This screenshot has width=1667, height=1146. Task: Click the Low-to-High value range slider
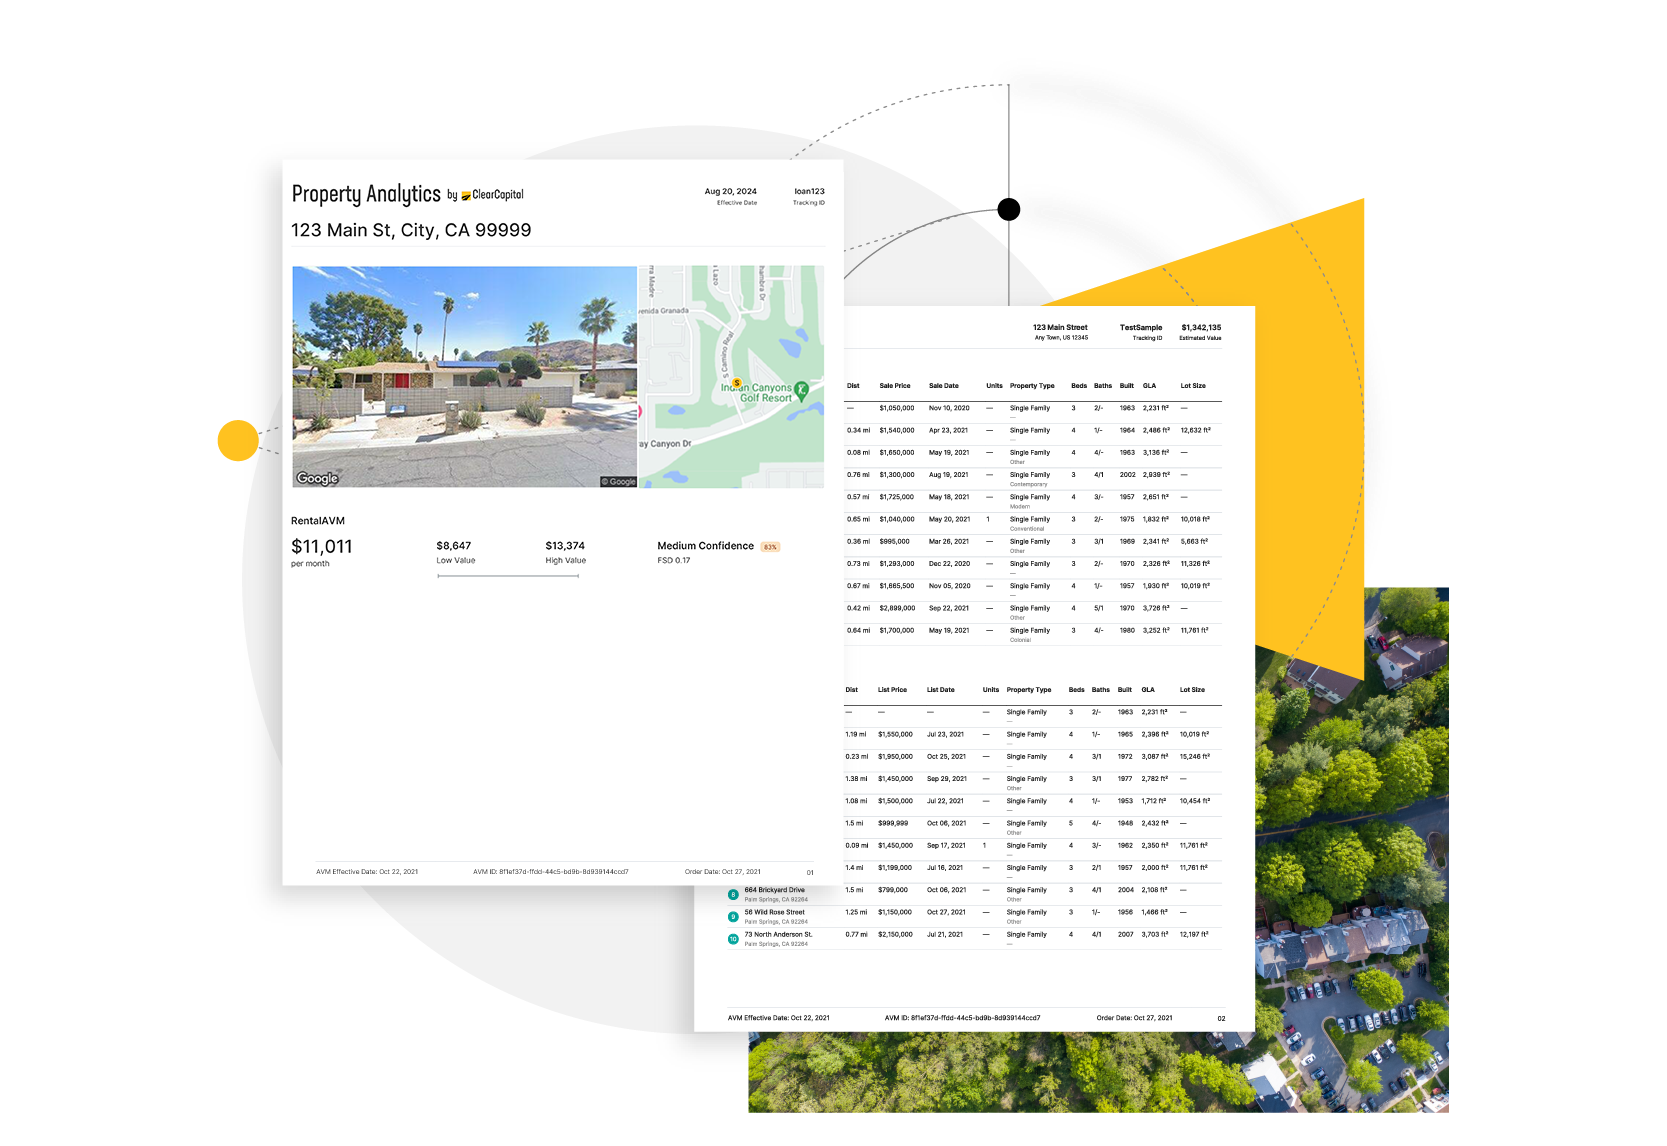point(510,574)
